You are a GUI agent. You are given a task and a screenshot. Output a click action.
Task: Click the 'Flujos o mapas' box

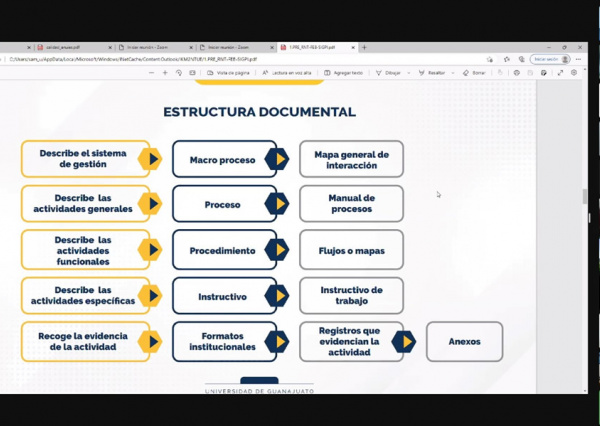coord(351,250)
